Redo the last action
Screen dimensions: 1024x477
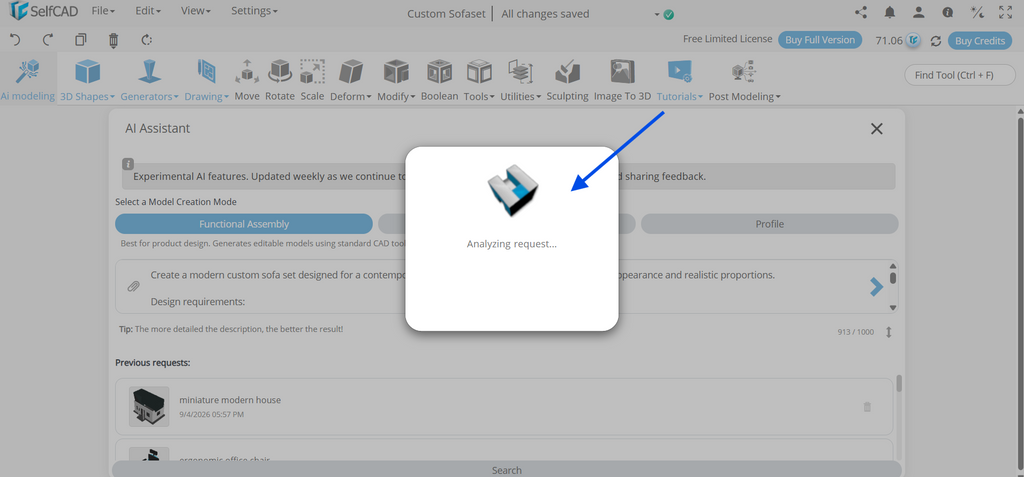[x=48, y=40]
